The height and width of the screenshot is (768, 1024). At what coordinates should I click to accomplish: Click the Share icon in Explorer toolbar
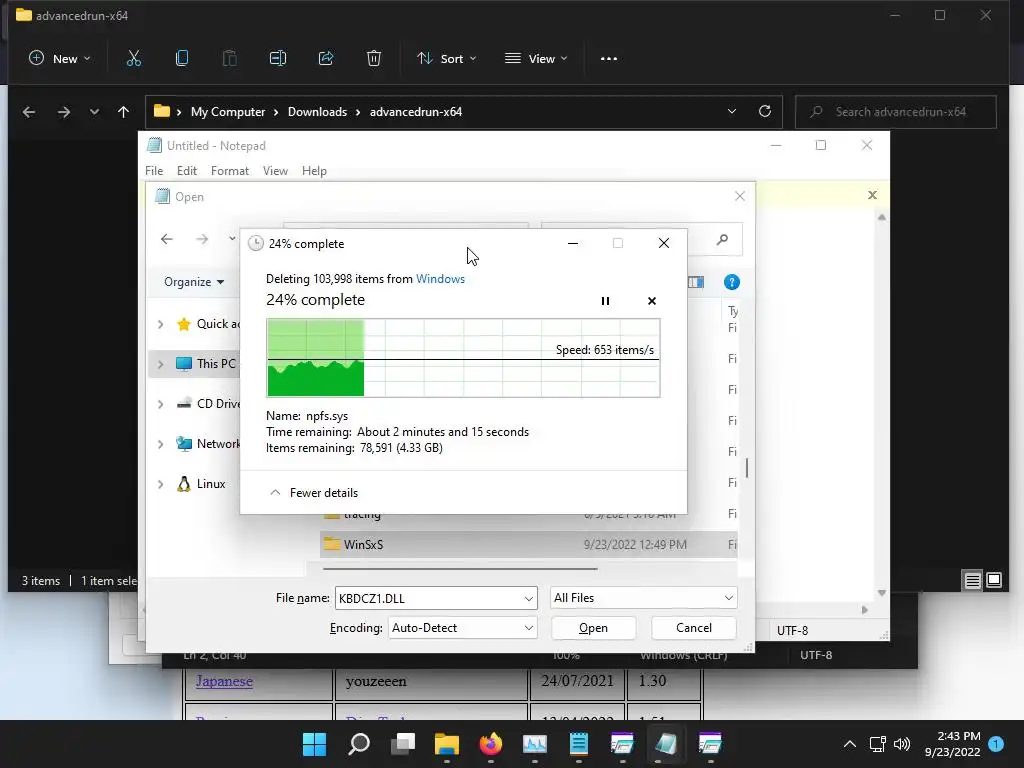(326, 59)
